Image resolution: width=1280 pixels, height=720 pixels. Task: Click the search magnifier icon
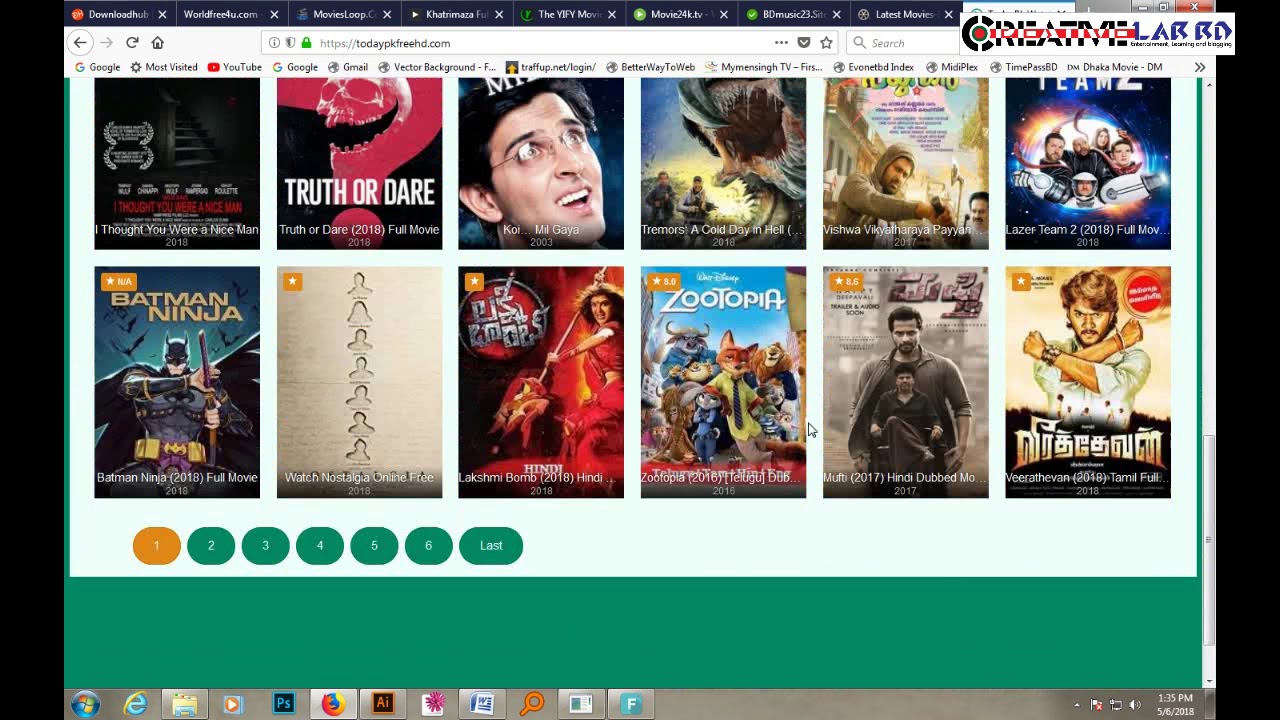(859, 43)
